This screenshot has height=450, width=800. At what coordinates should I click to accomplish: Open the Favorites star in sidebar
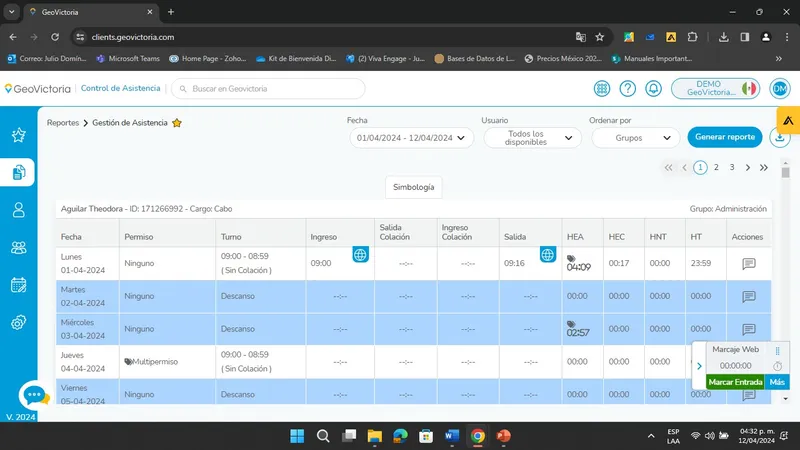pos(18,135)
